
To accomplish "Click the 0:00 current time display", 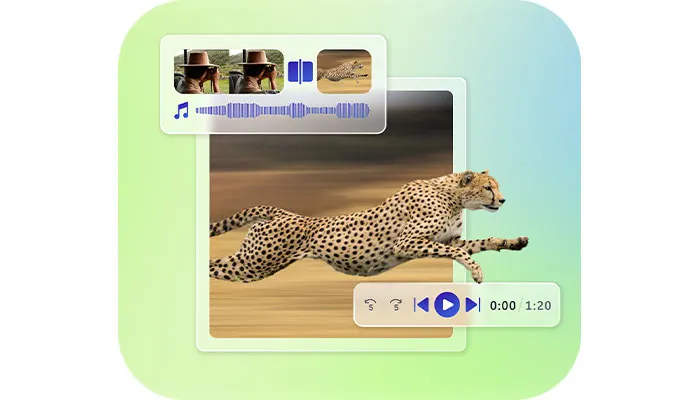I will tap(504, 305).
